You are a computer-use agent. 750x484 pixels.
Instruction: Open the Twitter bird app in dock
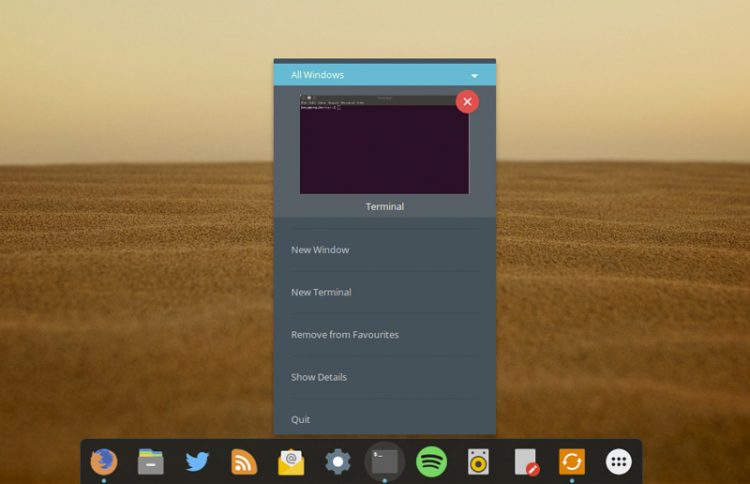tap(197, 462)
